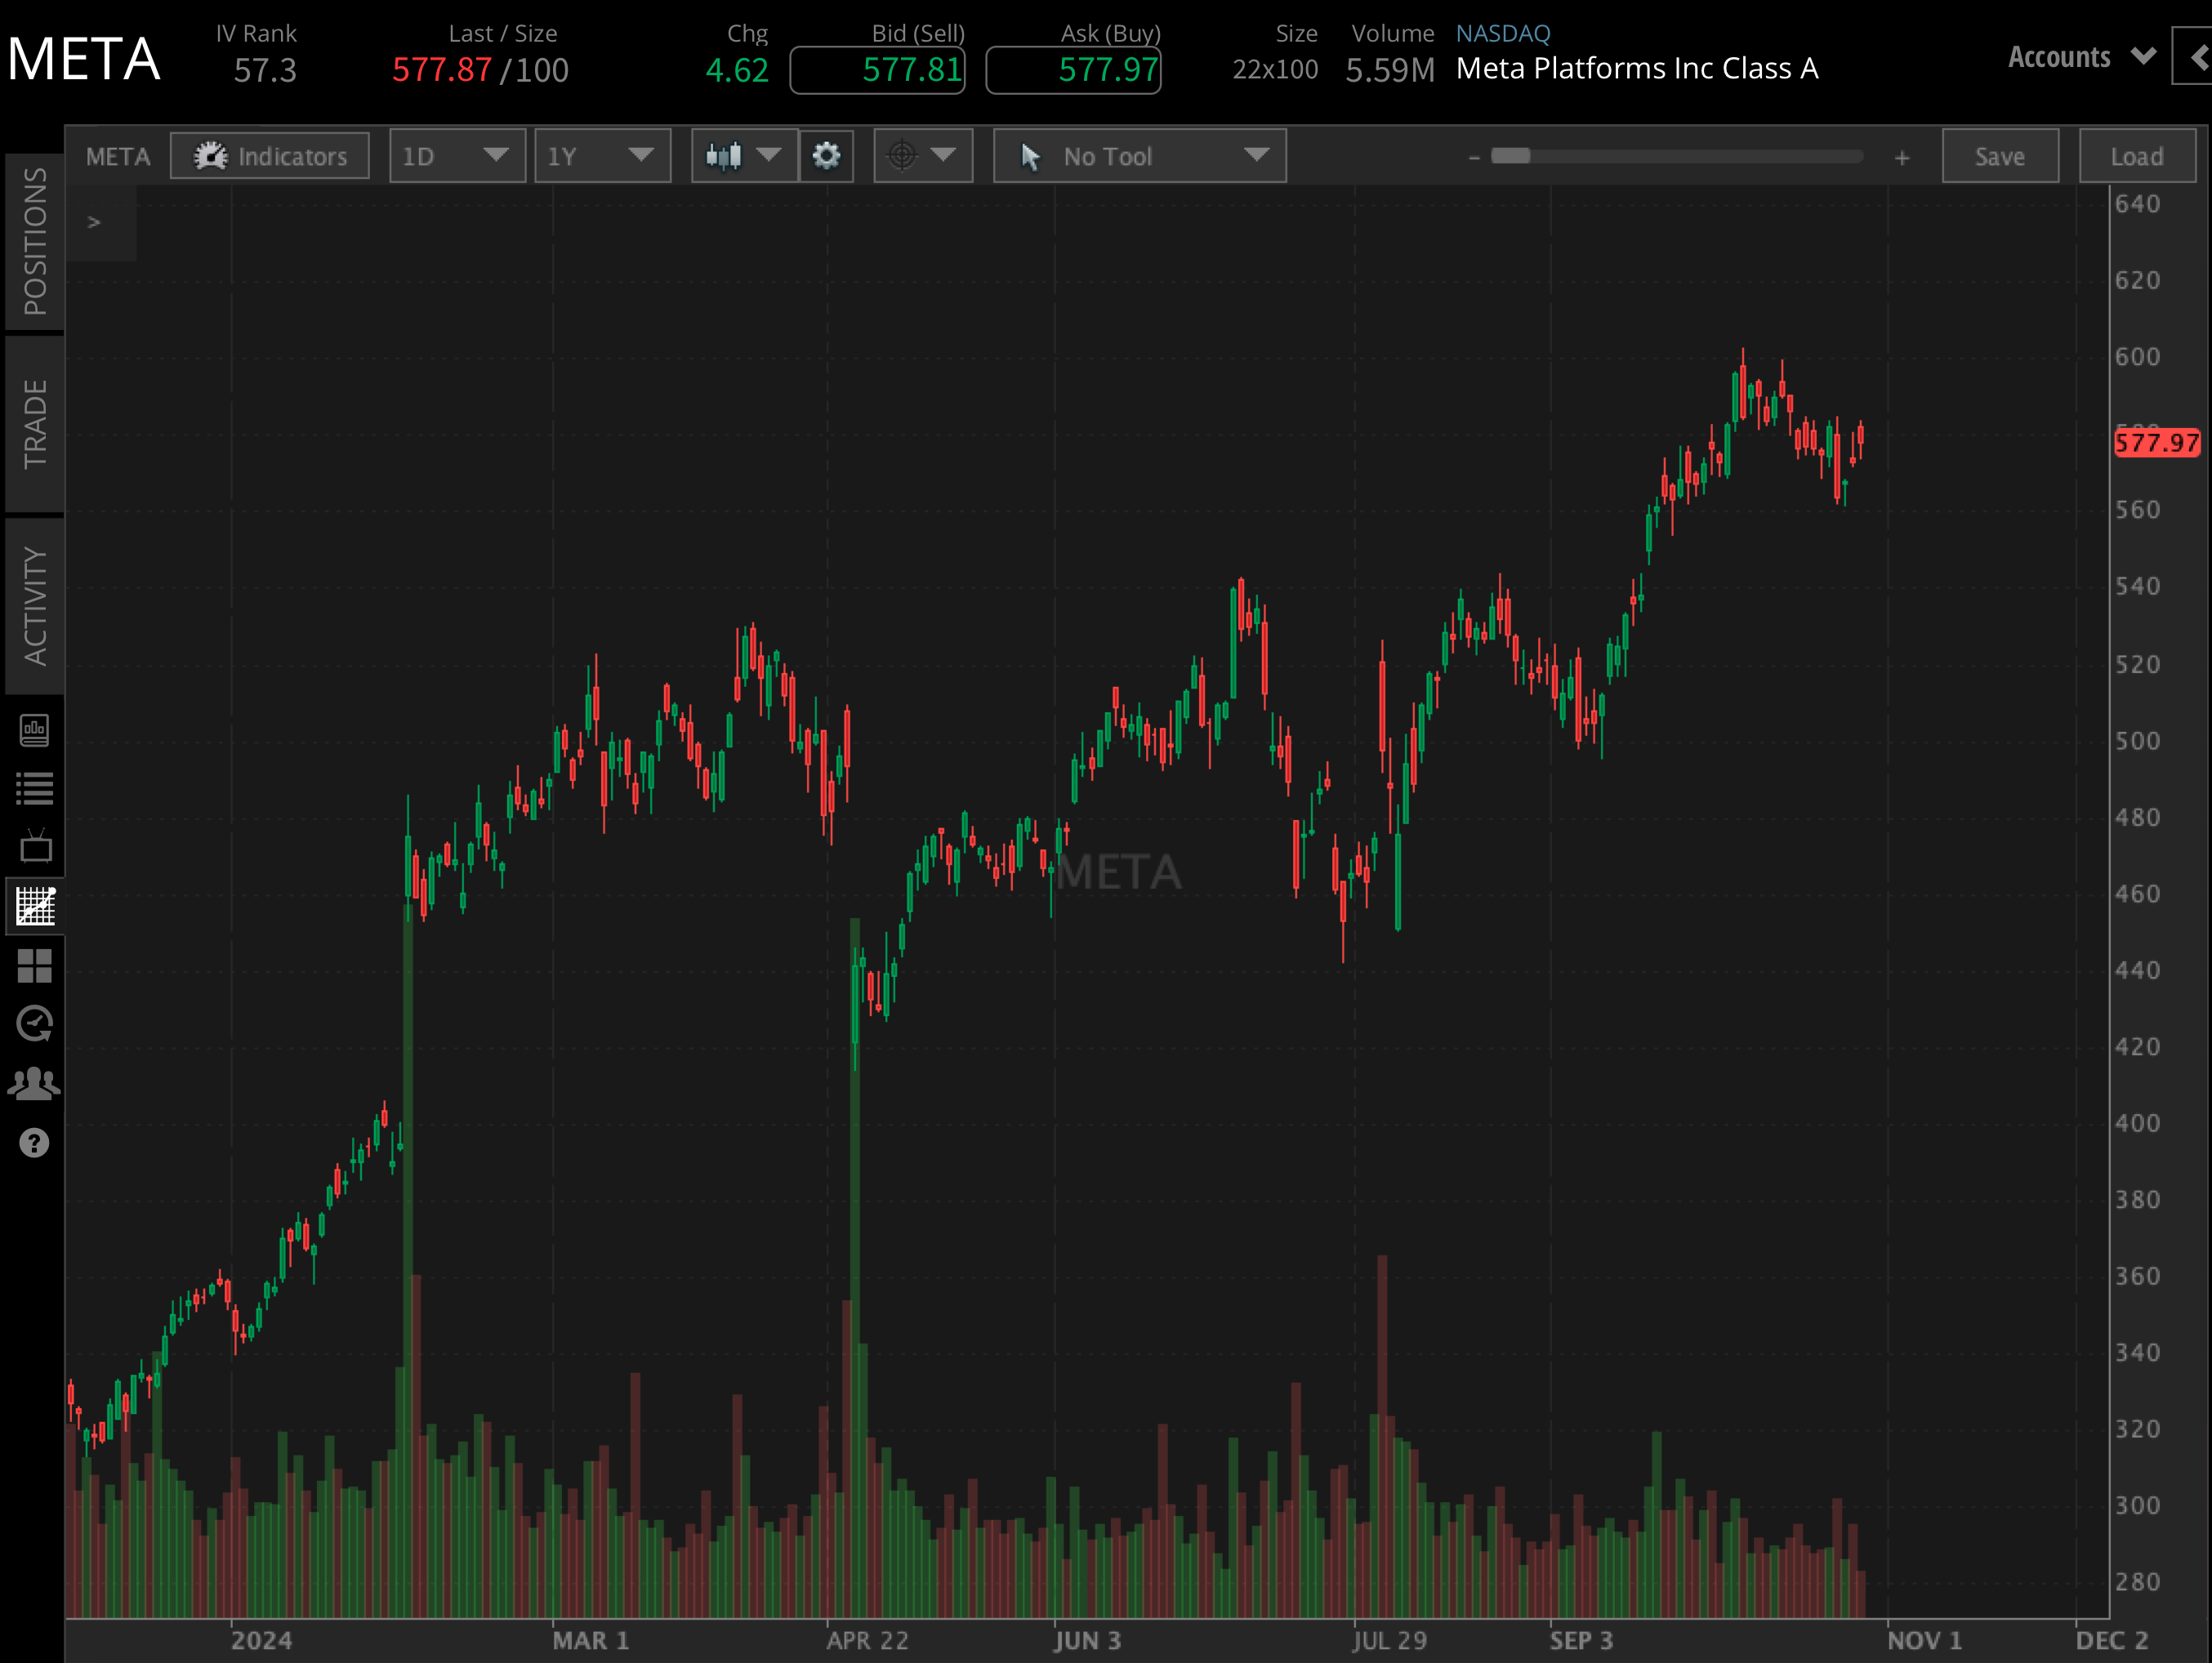The width and height of the screenshot is (2212, 1663).
Task: Open the 1Y range dropdown
Action: (x=602, y=156)
